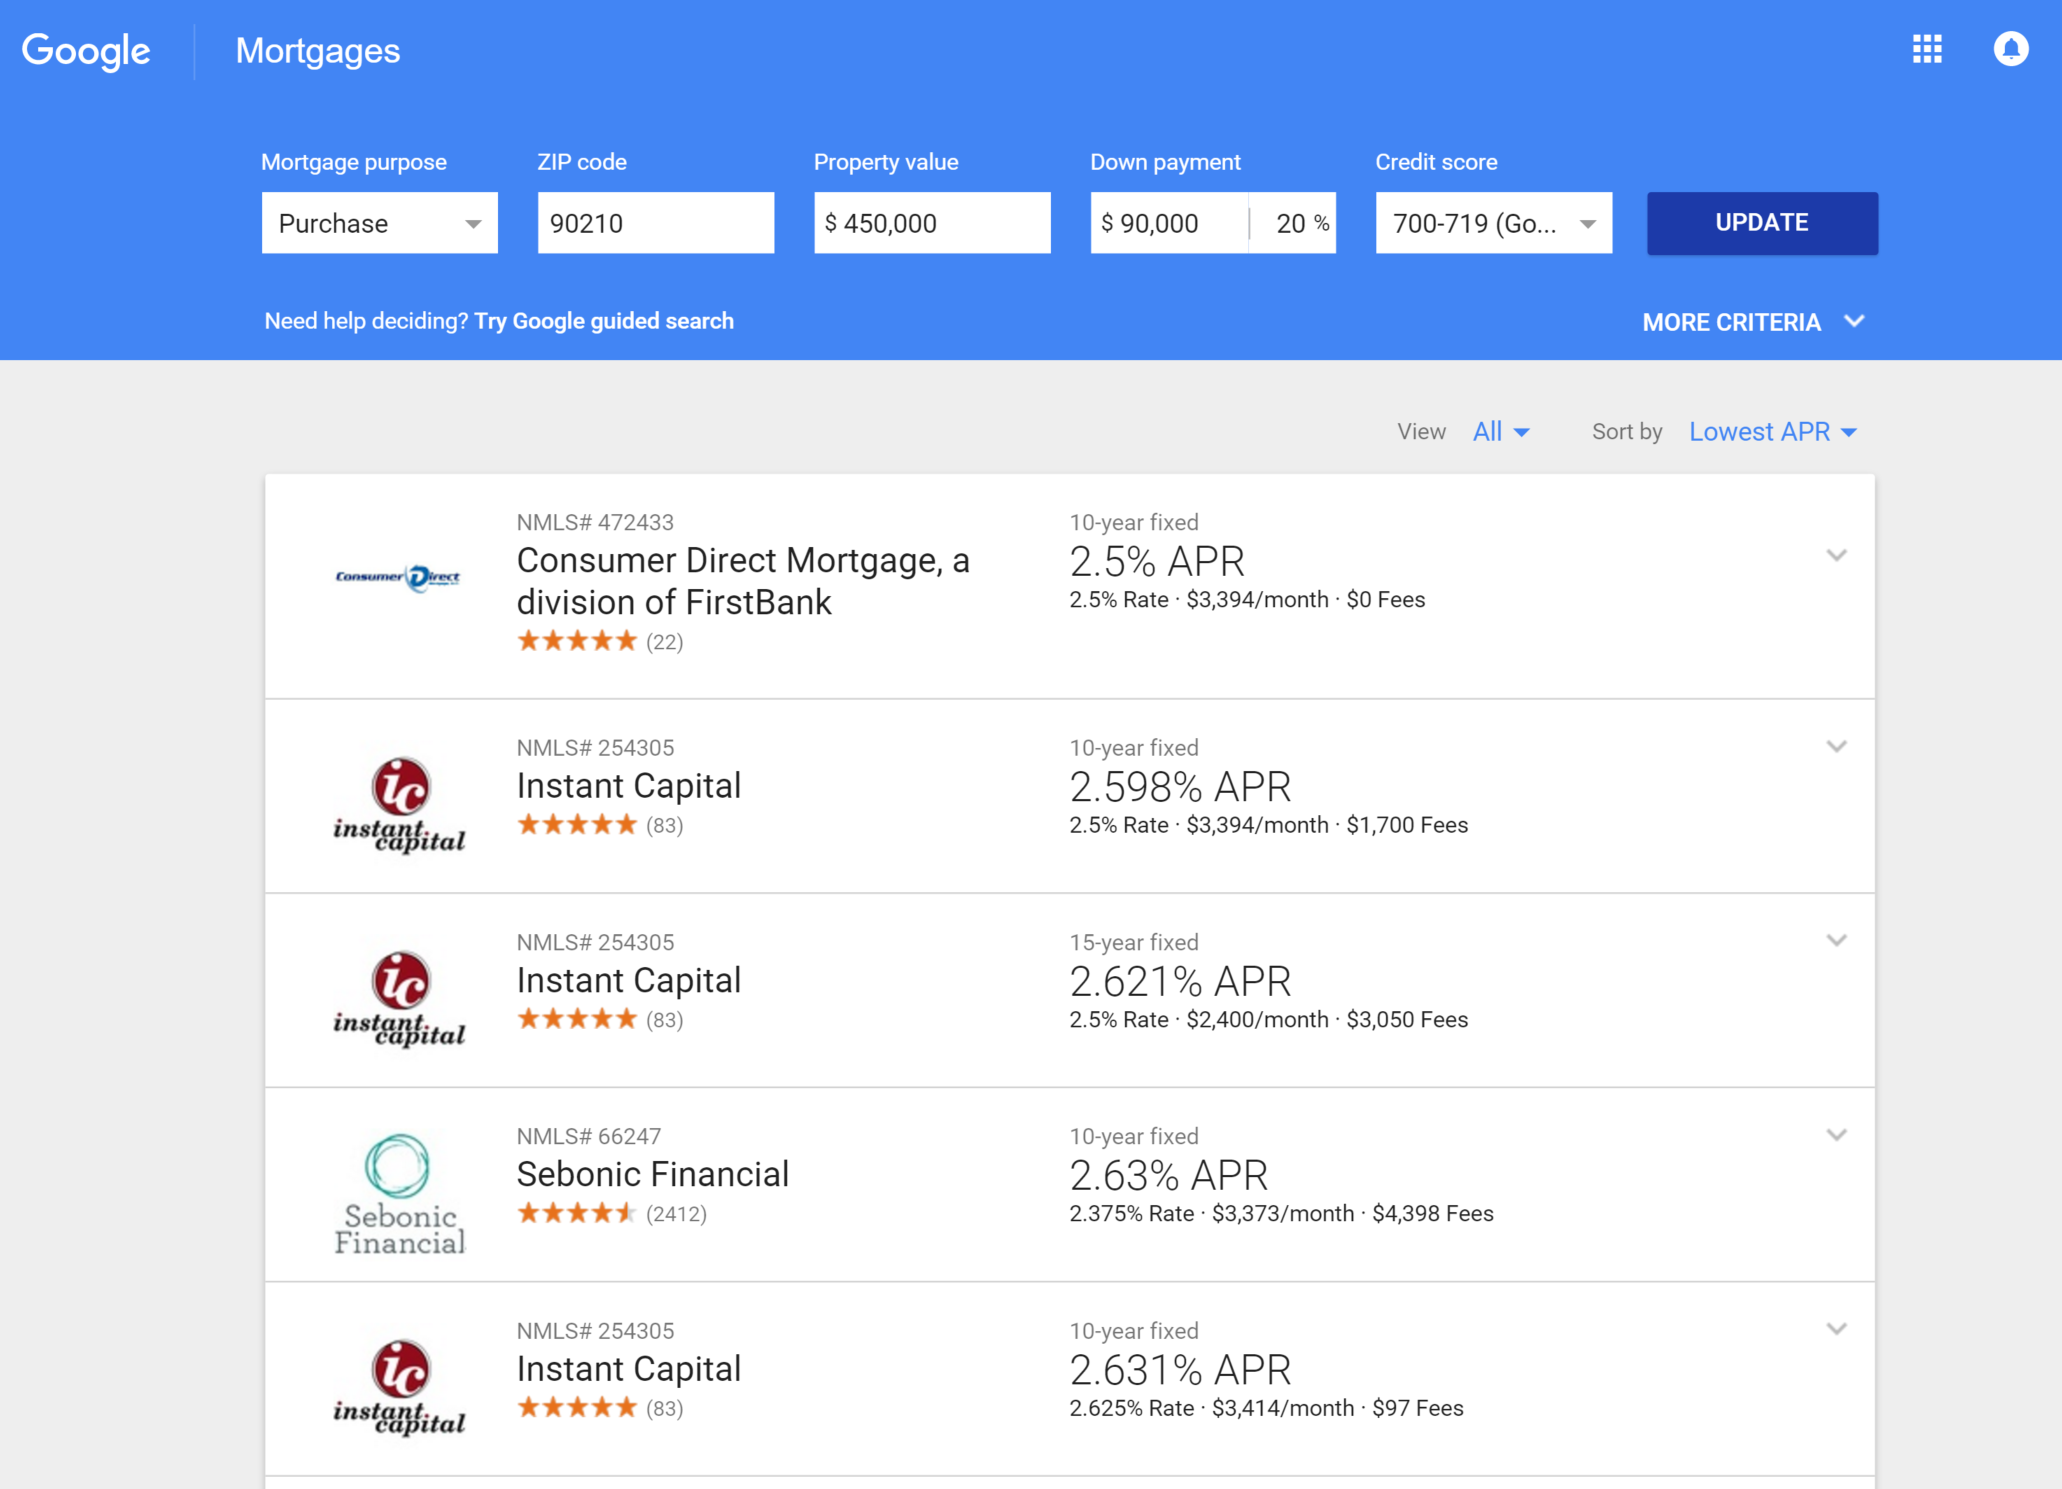Image resolution: width=2062 pixels, height=1489 pixels.
Task: Click the 2.631% APR value
Action: click(x=1180, y=1370)
